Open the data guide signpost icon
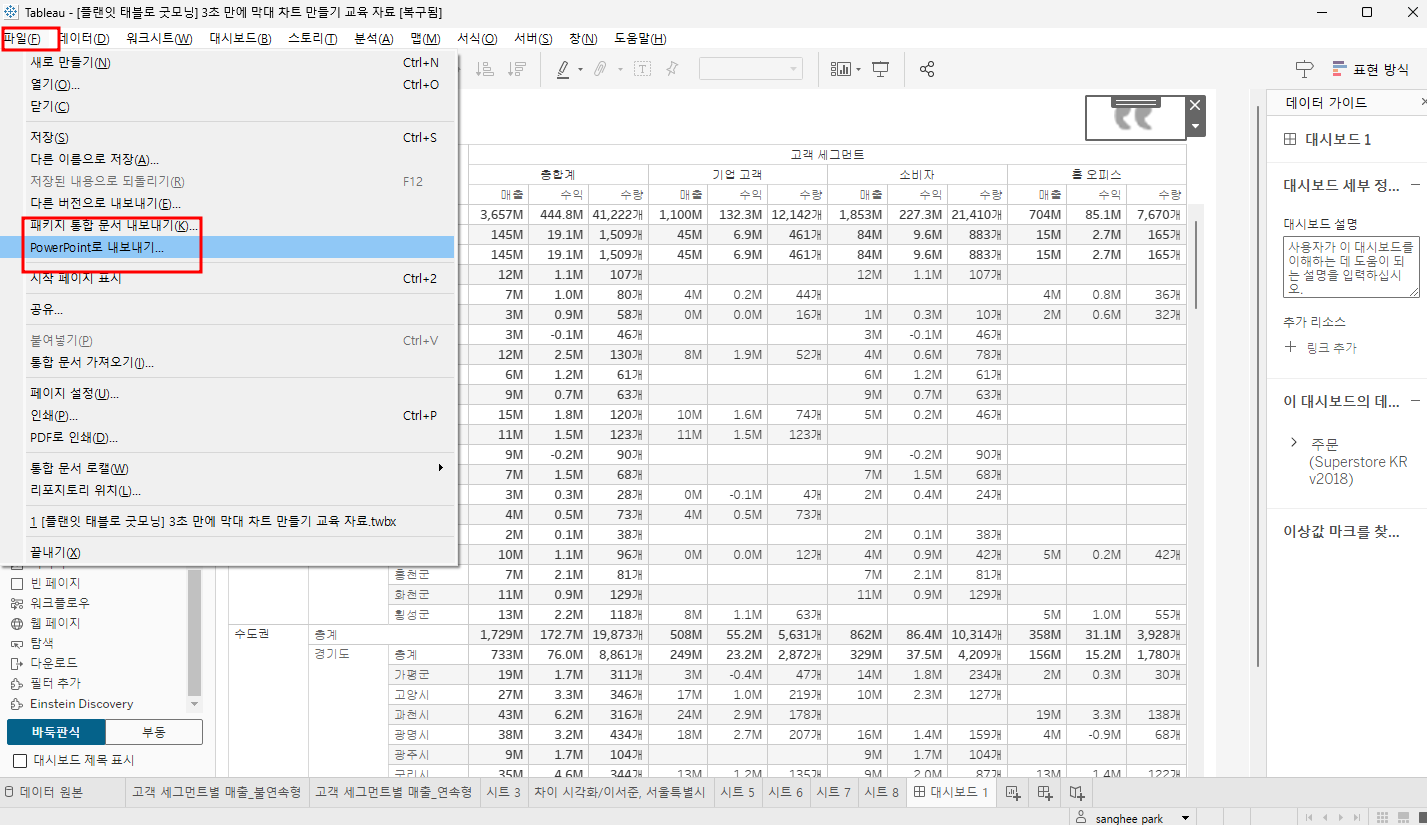The image size is (1427, 825). (x=1304, y=69)
